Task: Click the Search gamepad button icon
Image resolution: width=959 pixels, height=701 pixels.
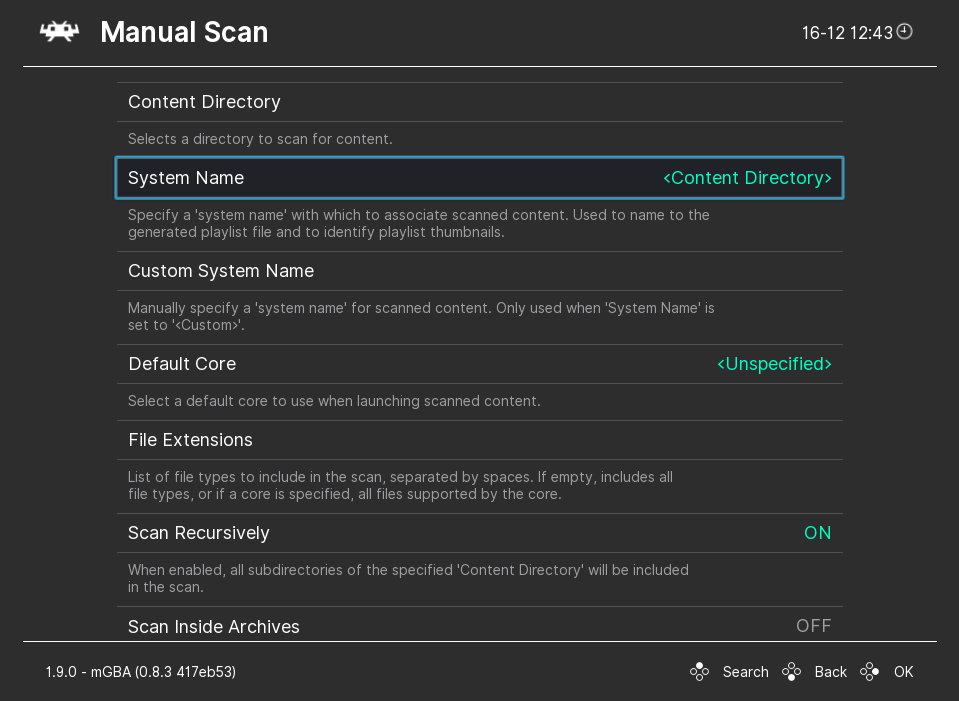Action: [700, 672]
